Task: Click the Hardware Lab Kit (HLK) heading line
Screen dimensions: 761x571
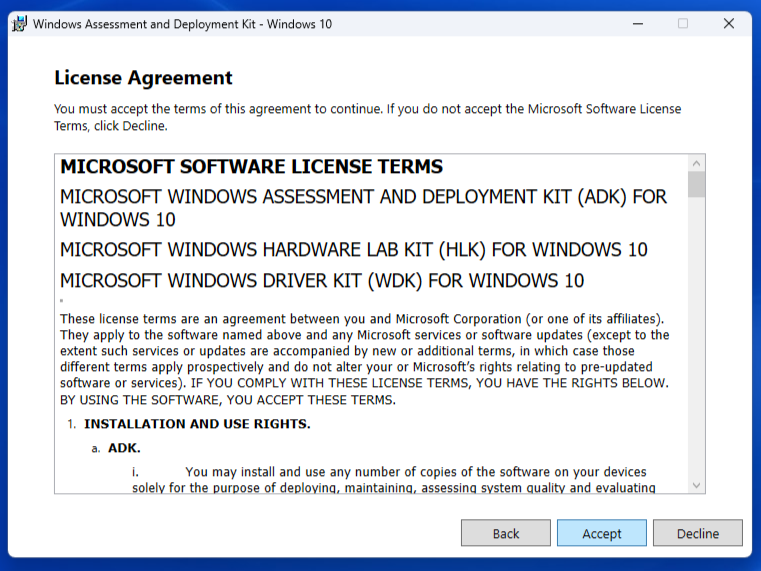Action: 353,250
